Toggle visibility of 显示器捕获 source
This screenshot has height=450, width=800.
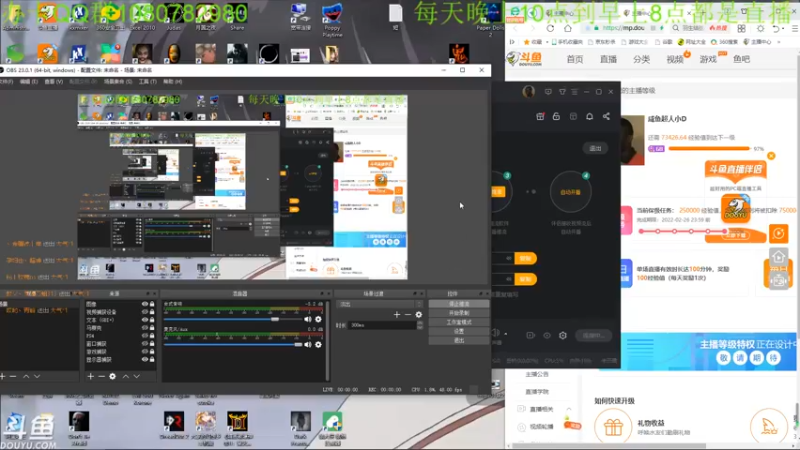tap(144, 359)
